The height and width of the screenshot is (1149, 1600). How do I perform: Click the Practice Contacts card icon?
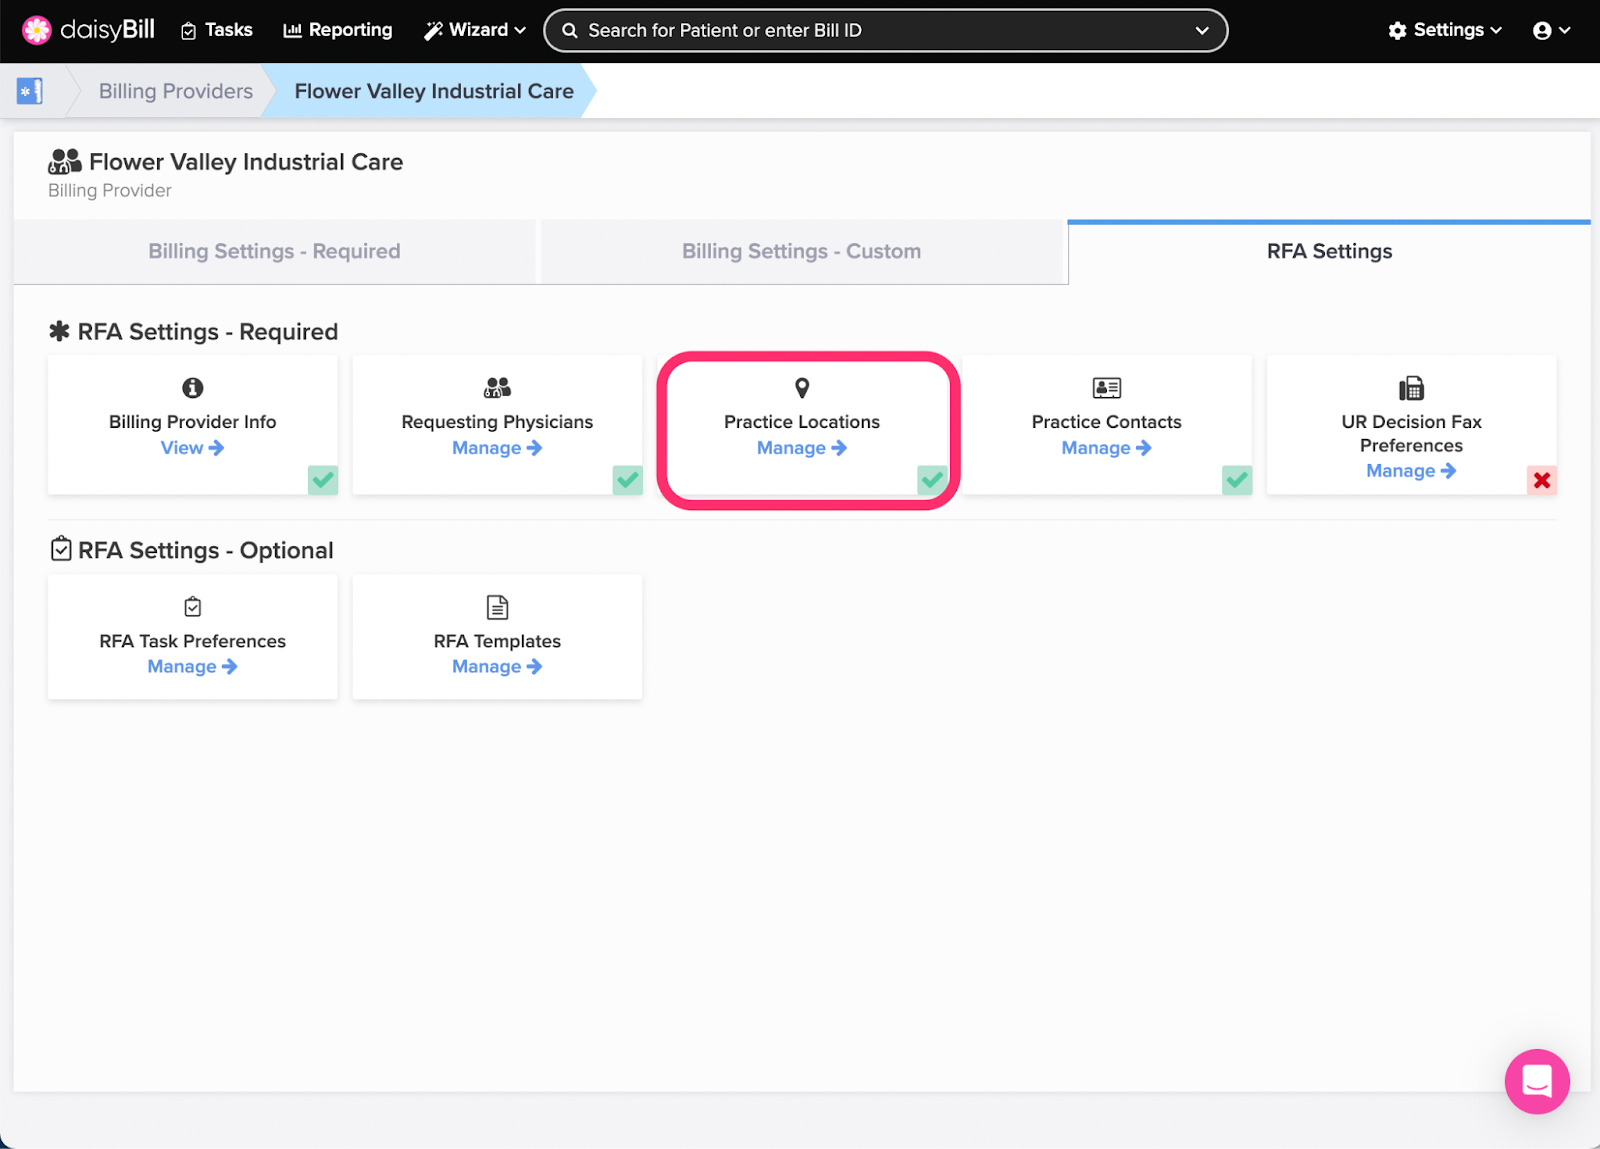click(1107, 388)
